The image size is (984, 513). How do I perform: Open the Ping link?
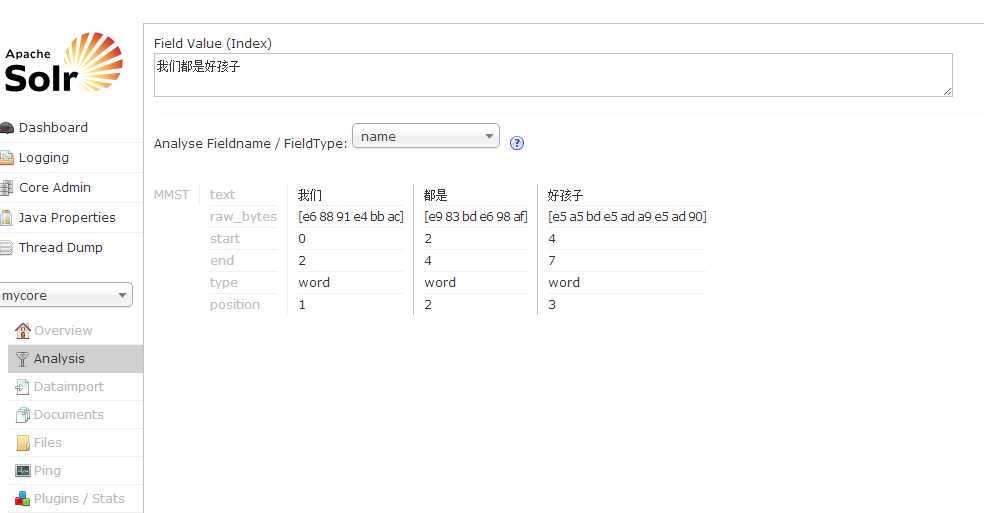pos(47,470)
